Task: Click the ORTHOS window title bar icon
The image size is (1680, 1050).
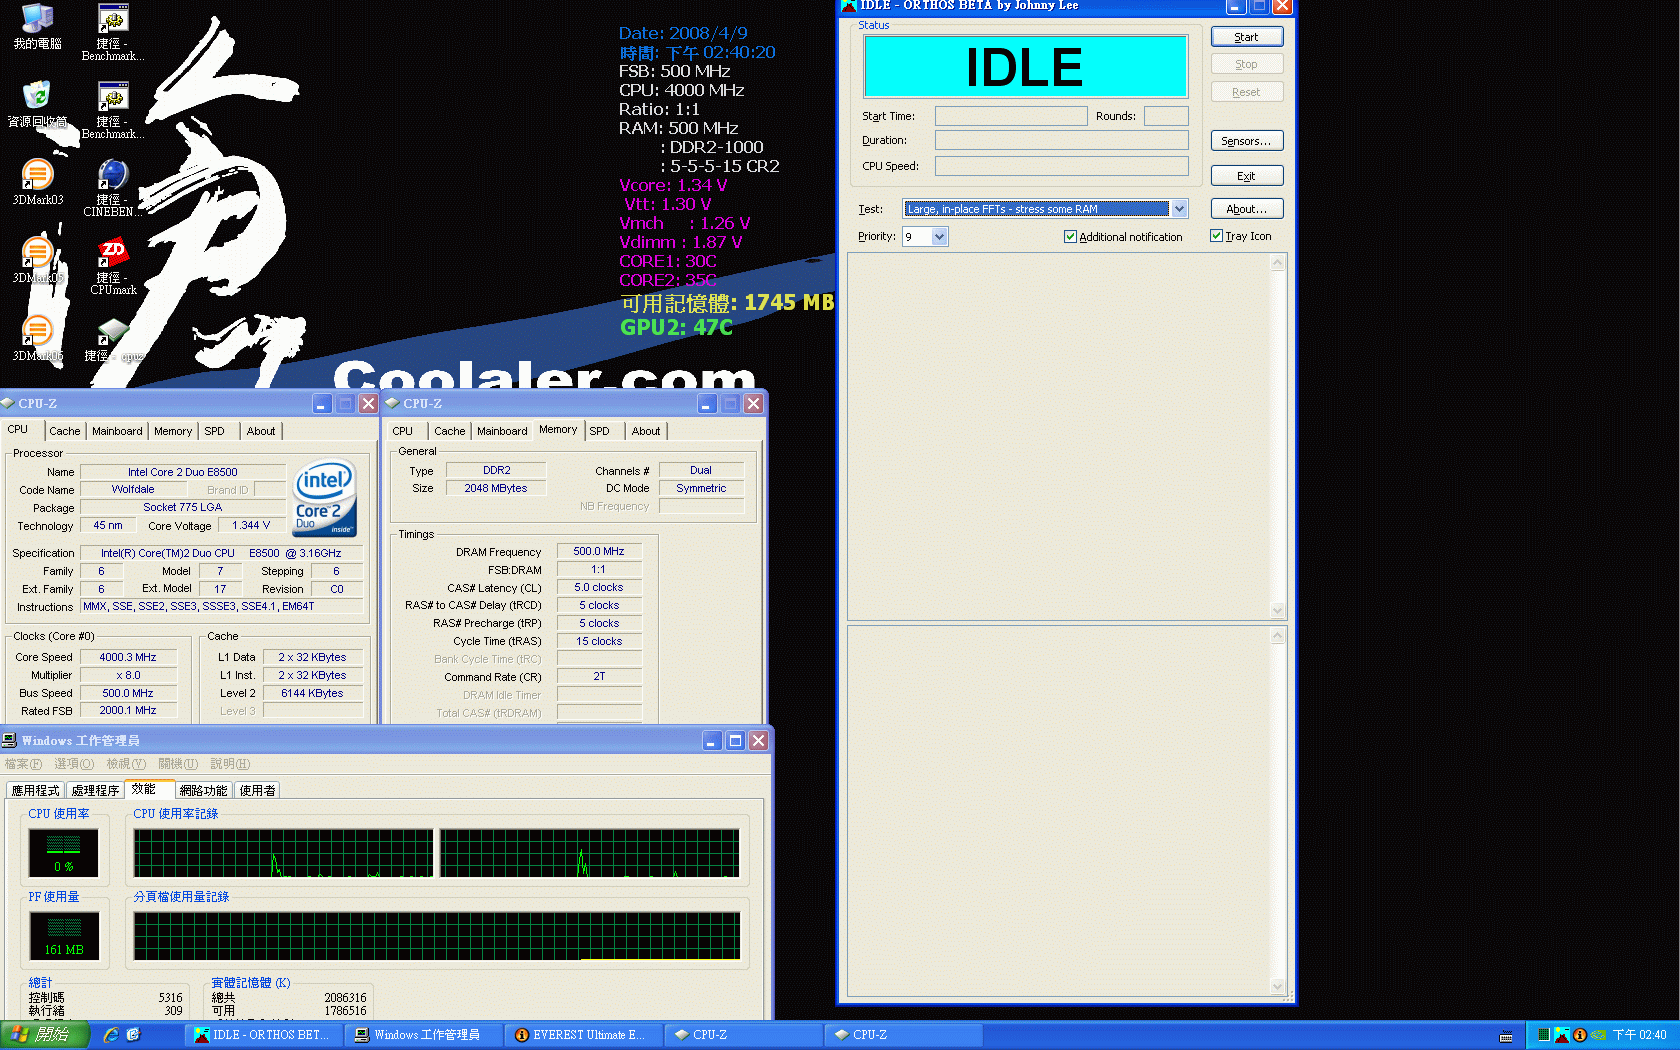Action: [849, 6]
